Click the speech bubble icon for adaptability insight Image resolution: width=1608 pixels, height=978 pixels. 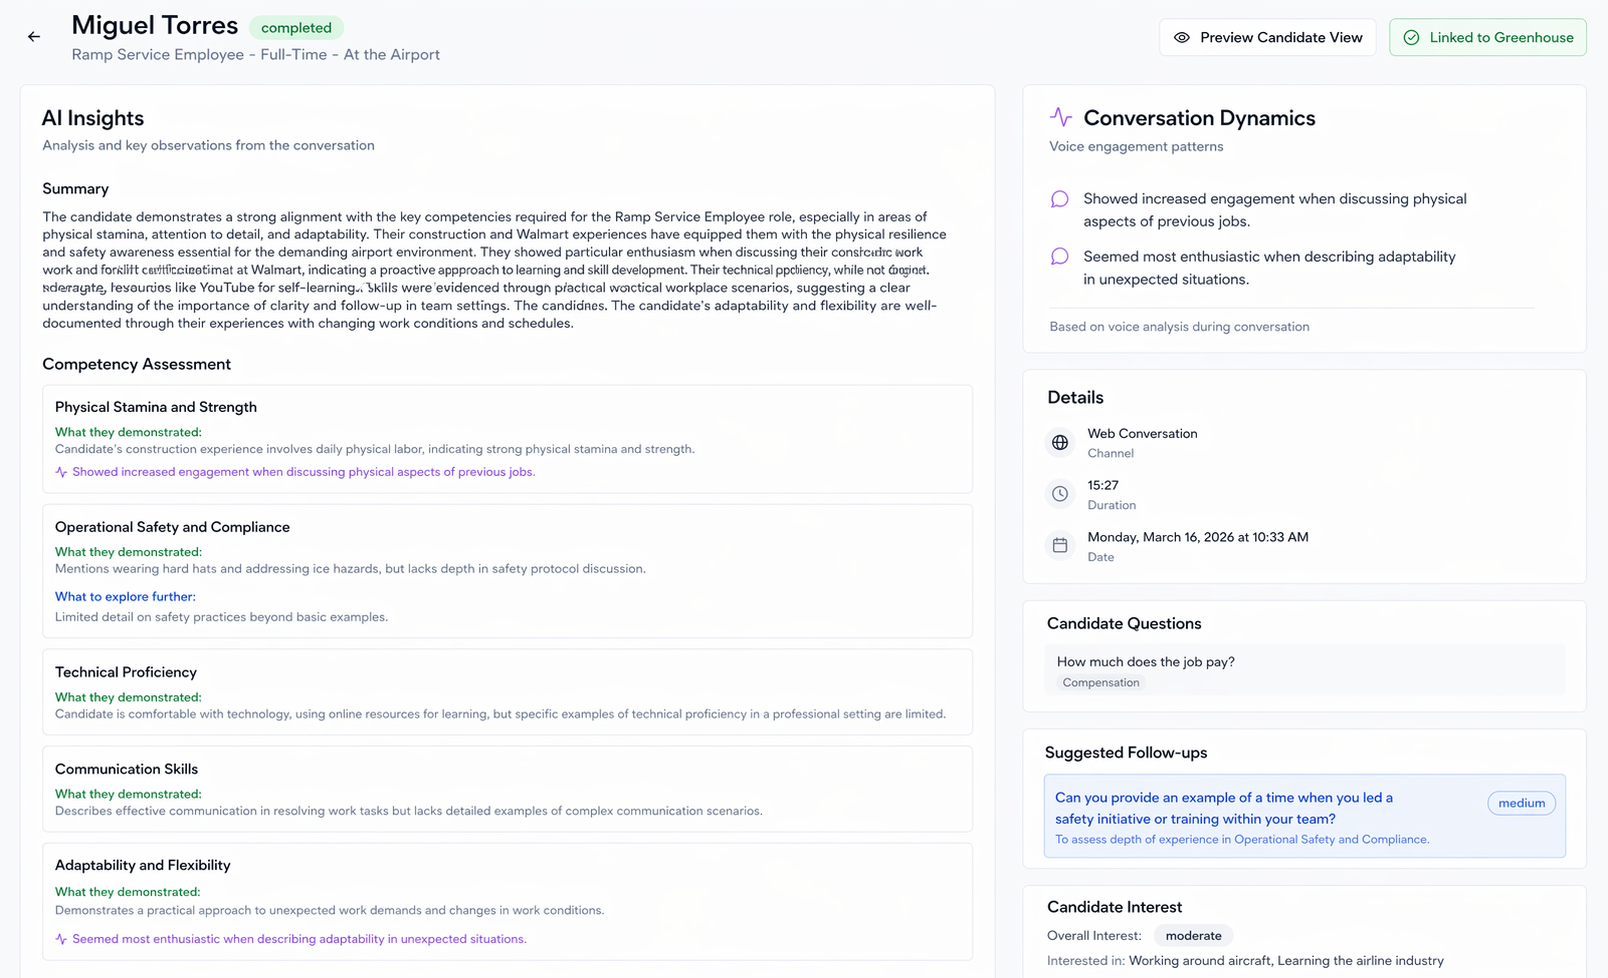click(x=1060, y=257)
